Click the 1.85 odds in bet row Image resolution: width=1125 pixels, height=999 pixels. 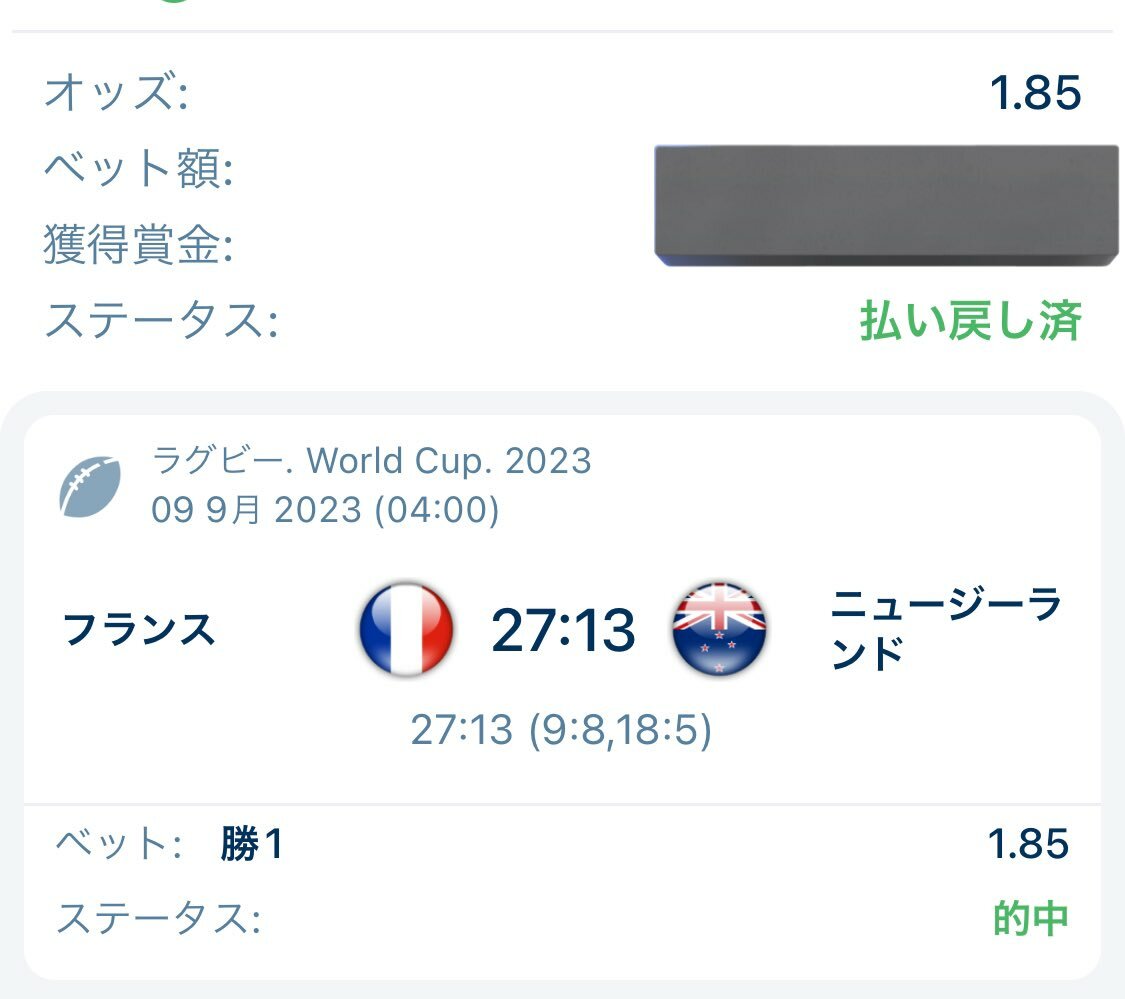(x=1028, y=843)
